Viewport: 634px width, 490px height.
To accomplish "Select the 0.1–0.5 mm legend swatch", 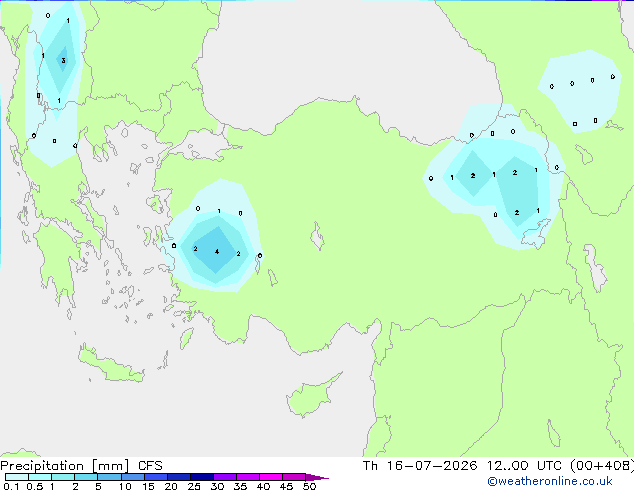I will coord(17,477).
